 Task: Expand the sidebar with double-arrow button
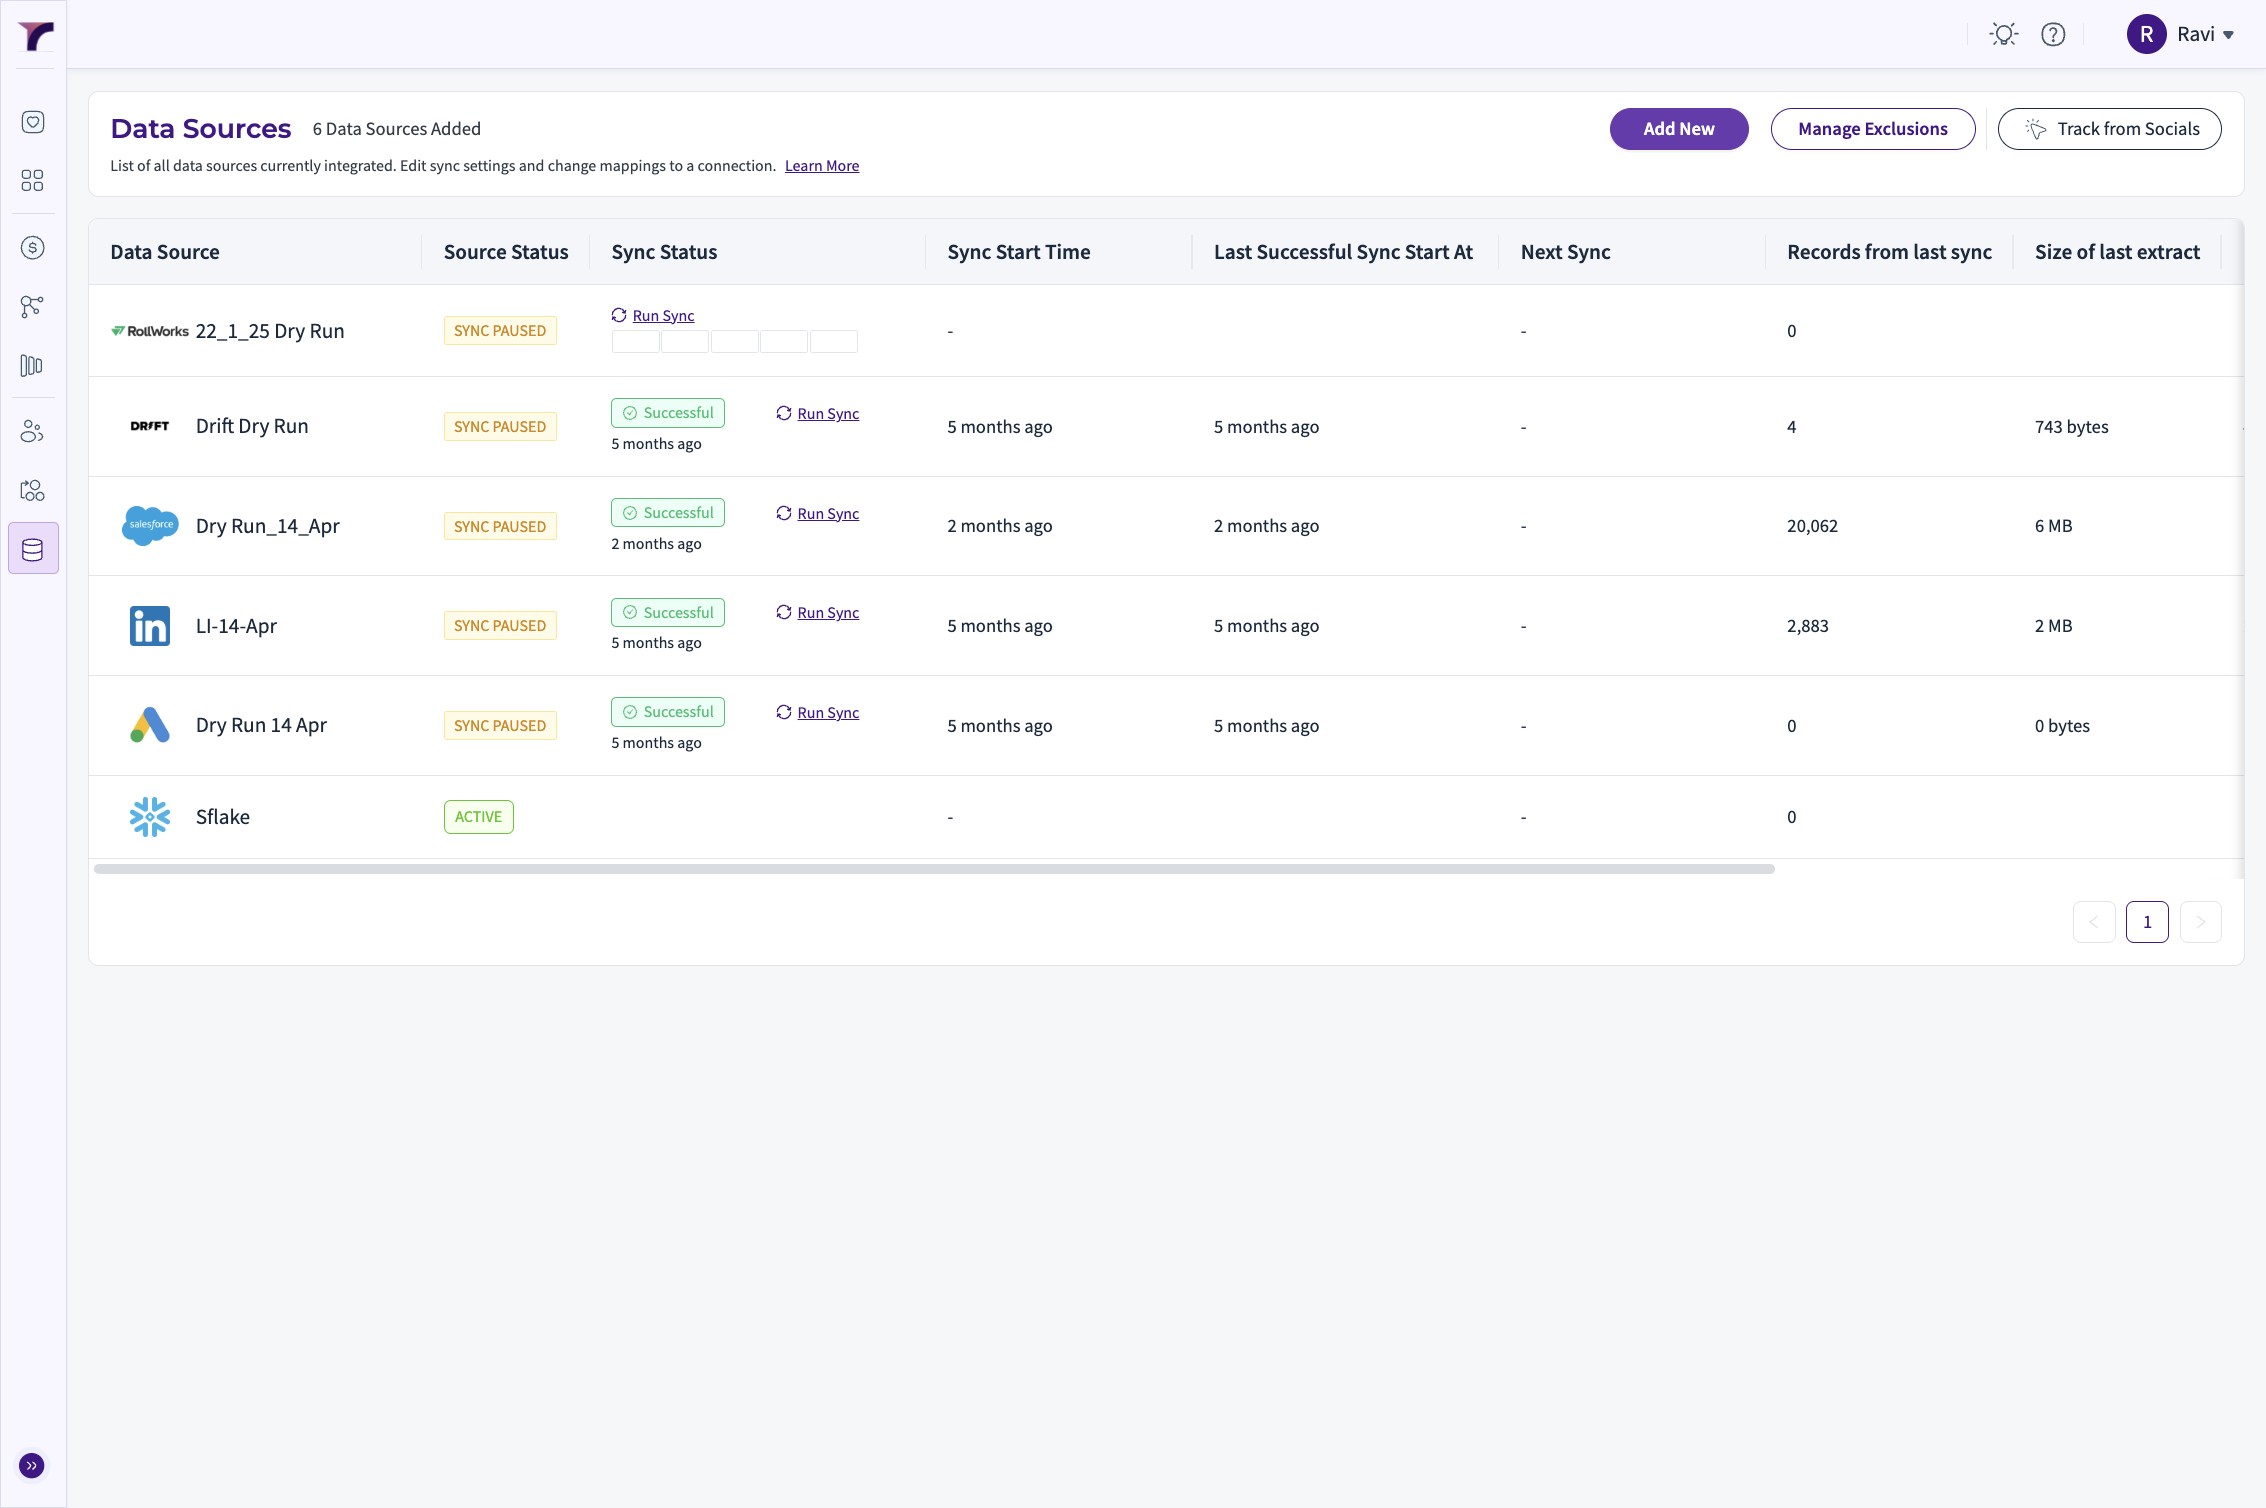(32, 1466)
